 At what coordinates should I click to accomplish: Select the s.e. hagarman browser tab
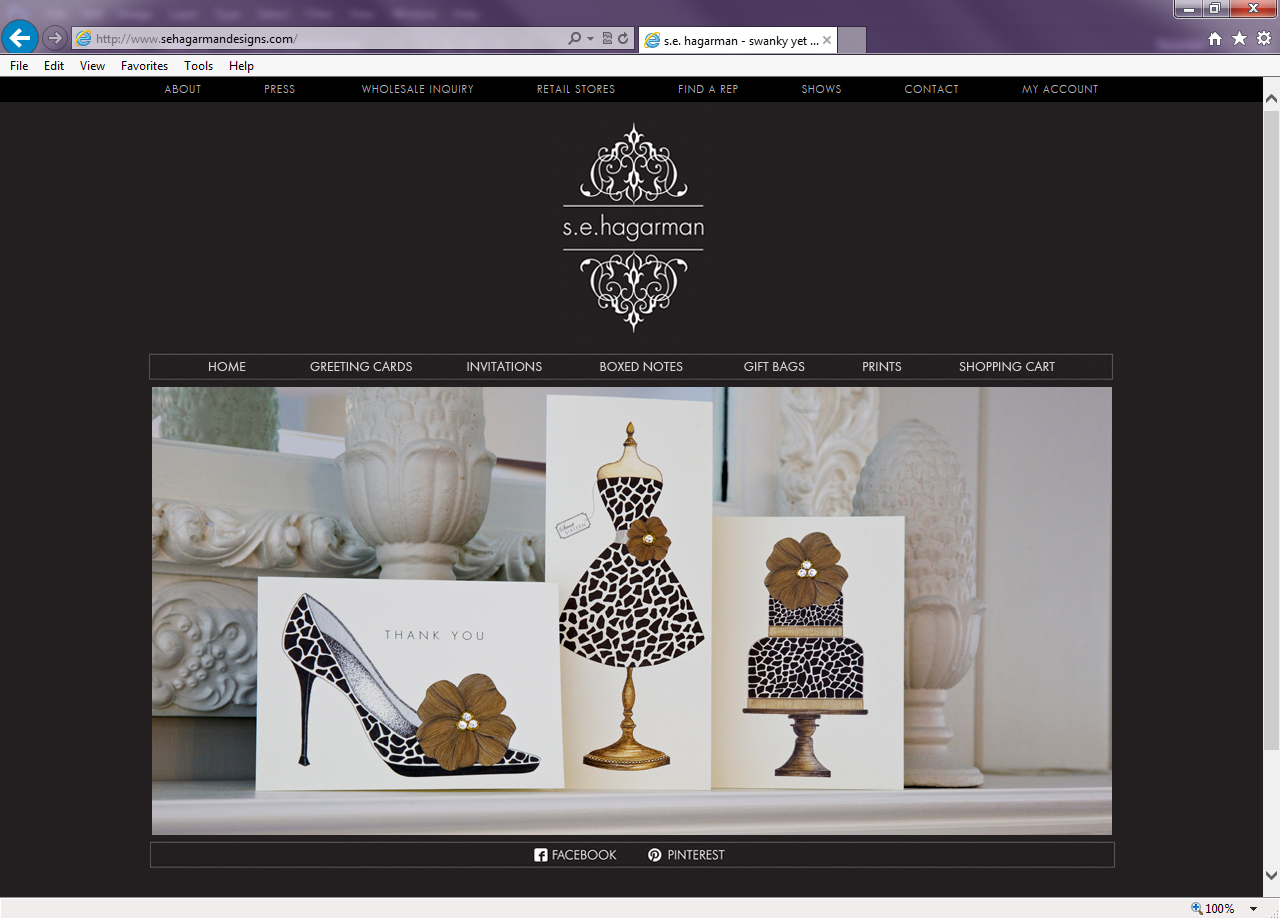point(736,40)
